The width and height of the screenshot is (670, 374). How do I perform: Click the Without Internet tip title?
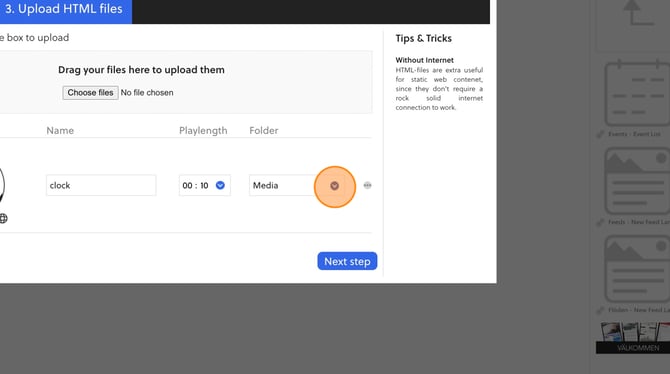(424, 60)
